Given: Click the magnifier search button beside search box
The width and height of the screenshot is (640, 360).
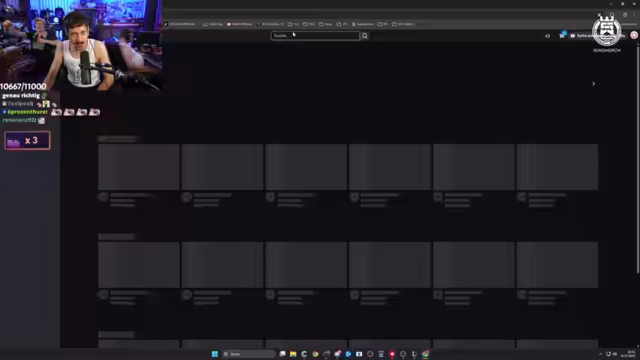Looking at the screenshot, I should (x=364, y=36).
